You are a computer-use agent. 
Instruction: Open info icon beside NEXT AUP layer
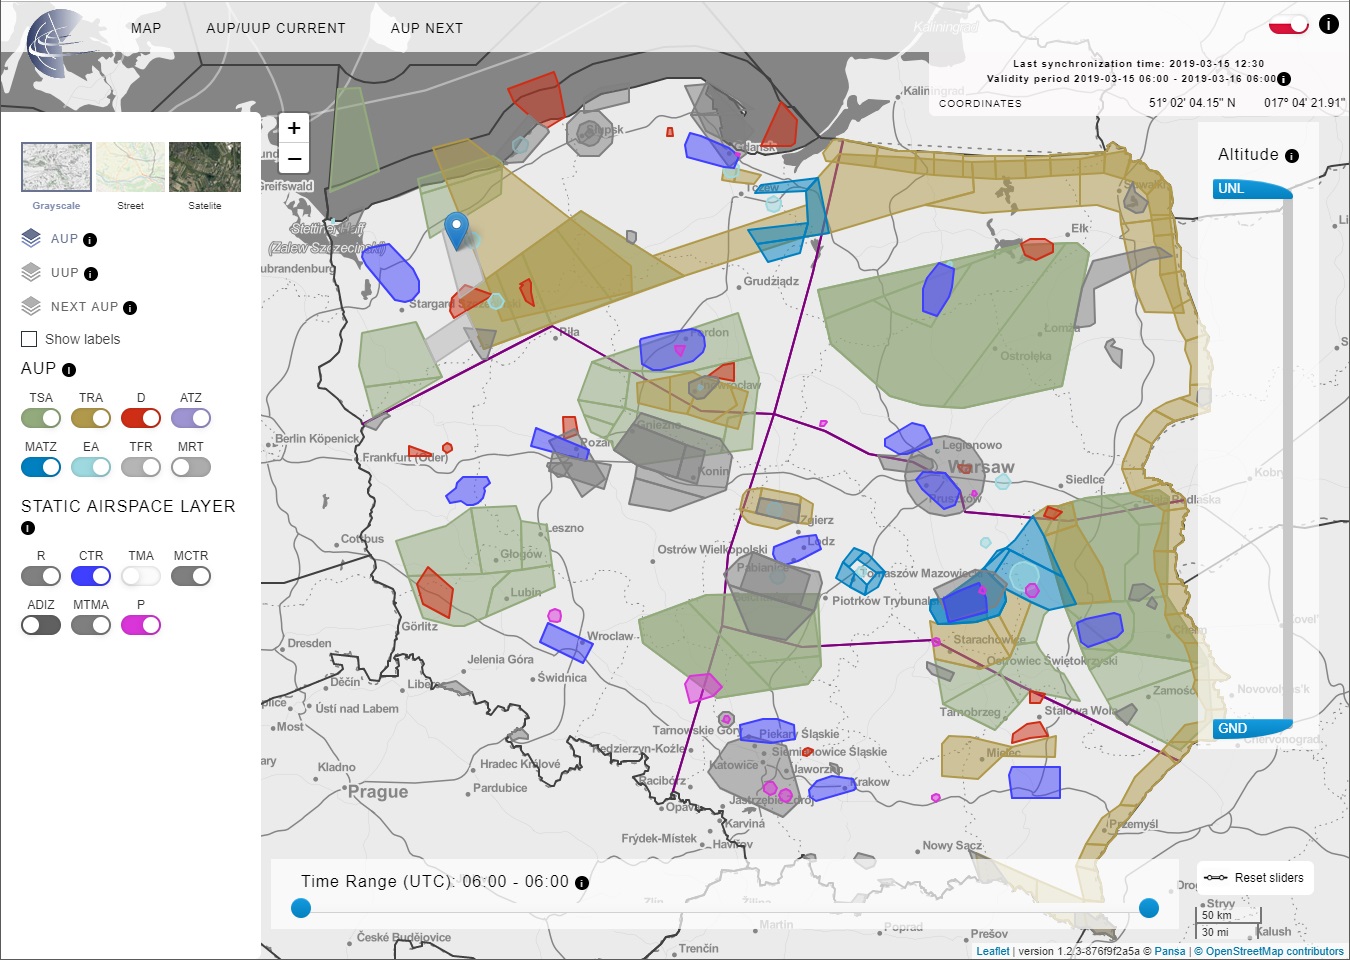click(x=130, y=308)
